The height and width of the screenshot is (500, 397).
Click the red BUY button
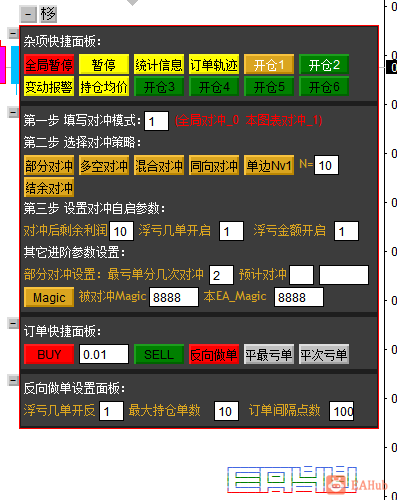point(49,354)
